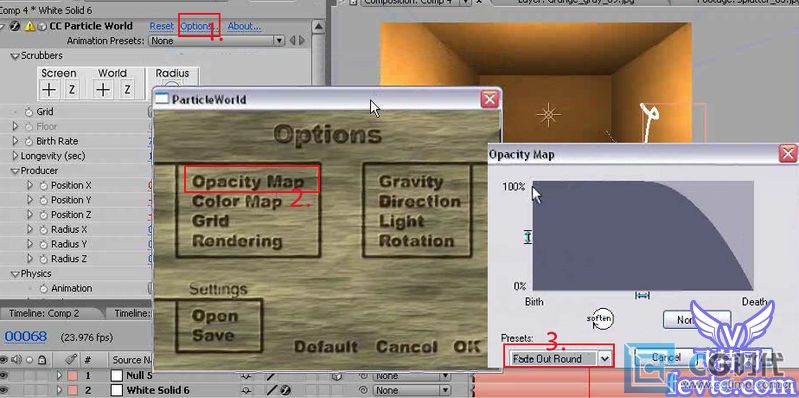Select next animation preset arrow
The image size is (799, 398).
click(x=302, y=40)
